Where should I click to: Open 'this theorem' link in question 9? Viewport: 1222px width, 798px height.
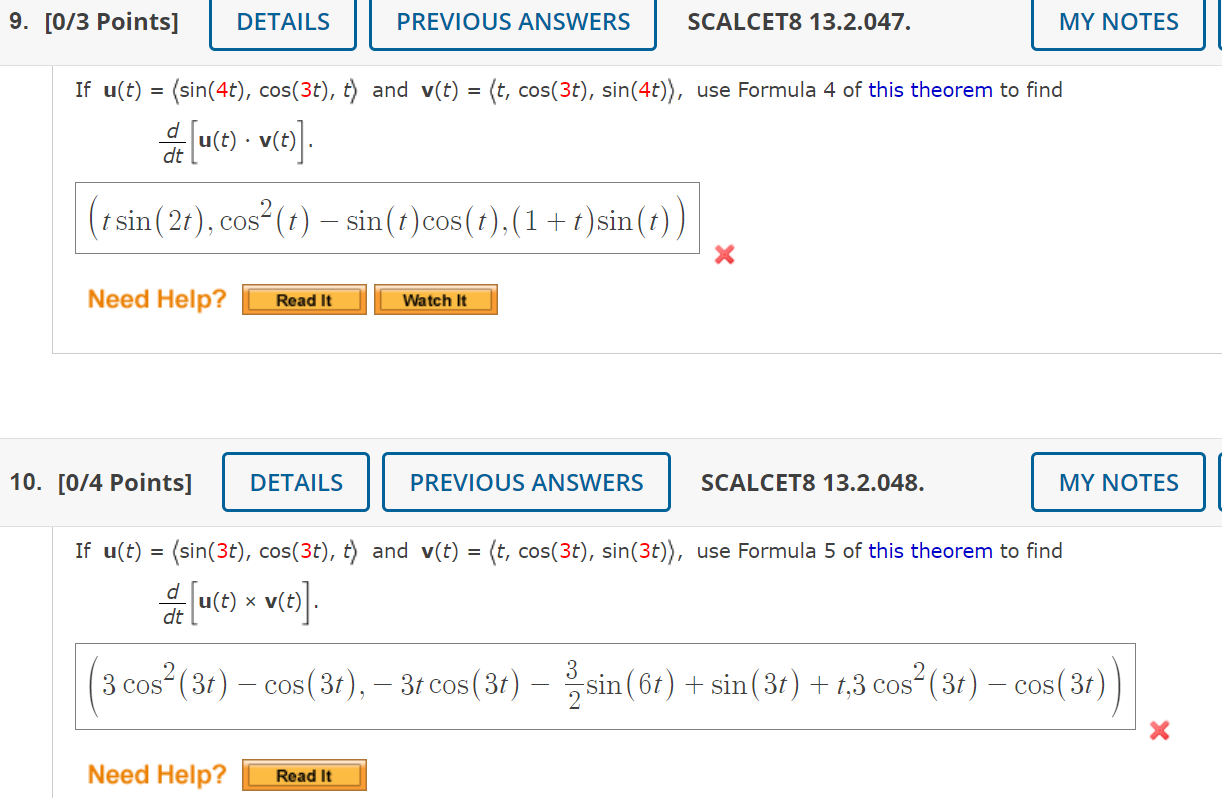[930, 89]
